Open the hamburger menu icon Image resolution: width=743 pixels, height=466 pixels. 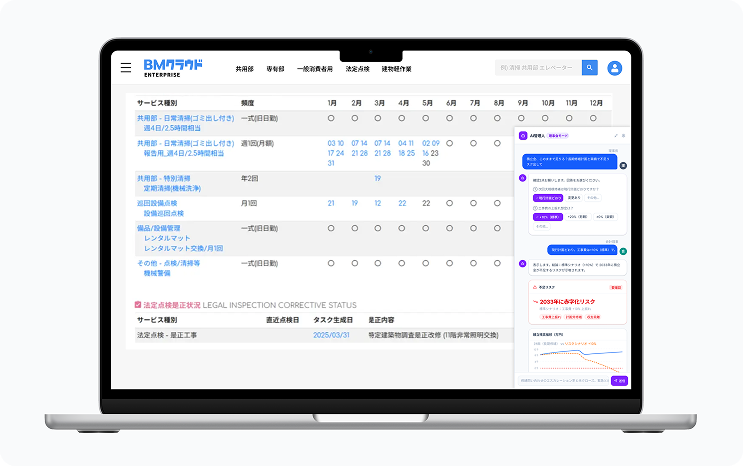(126, 68)
